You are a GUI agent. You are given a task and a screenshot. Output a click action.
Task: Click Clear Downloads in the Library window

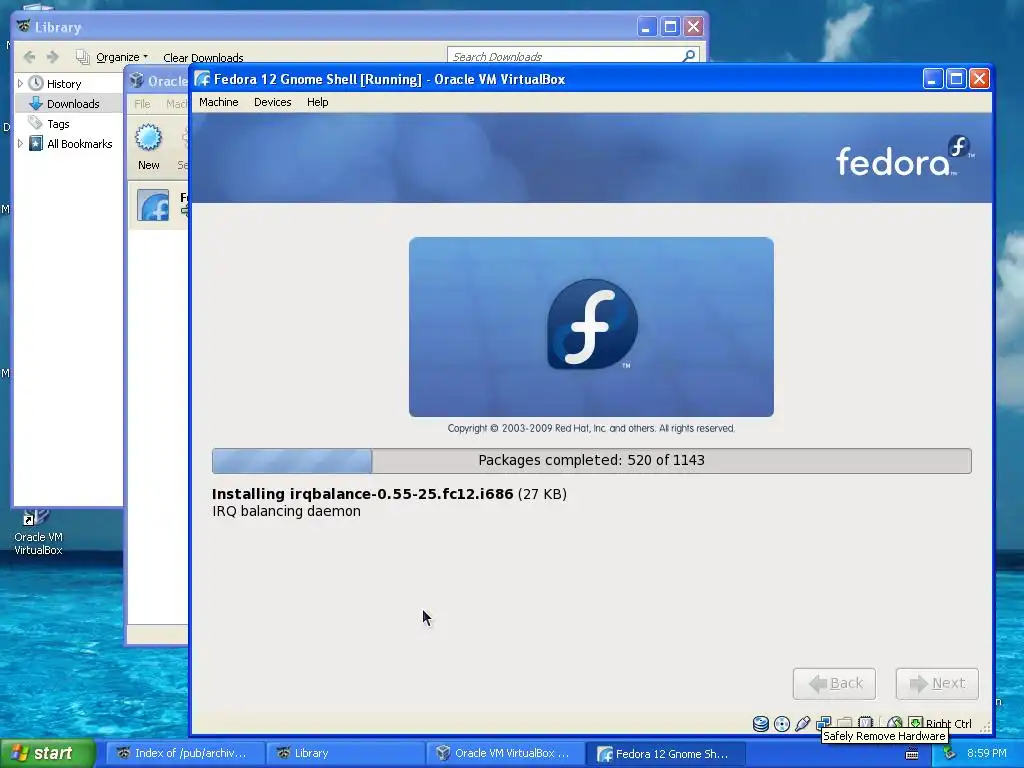[x=203, y=57]
